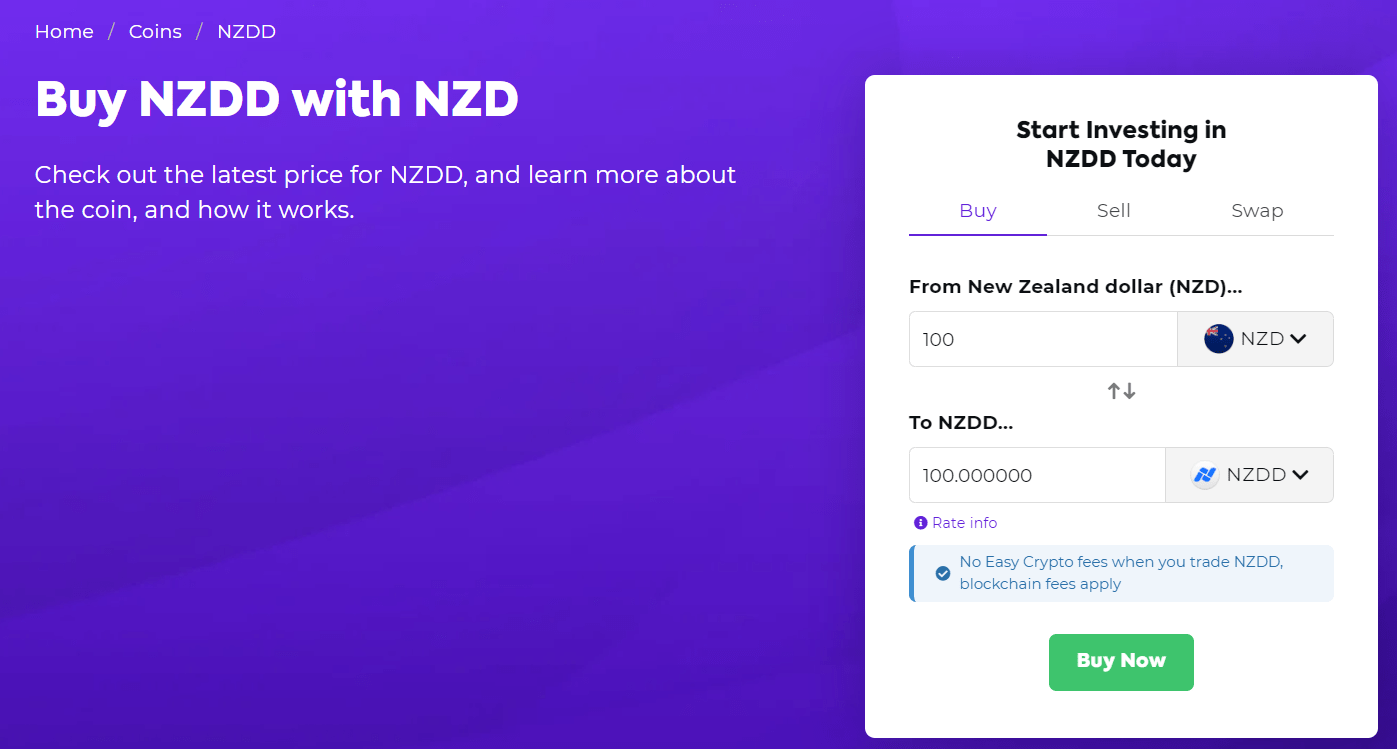Viewport: 1397px width, 749px height.
Task: Select the NZDD breadcrumb item
Action: (x=246, y=32)
